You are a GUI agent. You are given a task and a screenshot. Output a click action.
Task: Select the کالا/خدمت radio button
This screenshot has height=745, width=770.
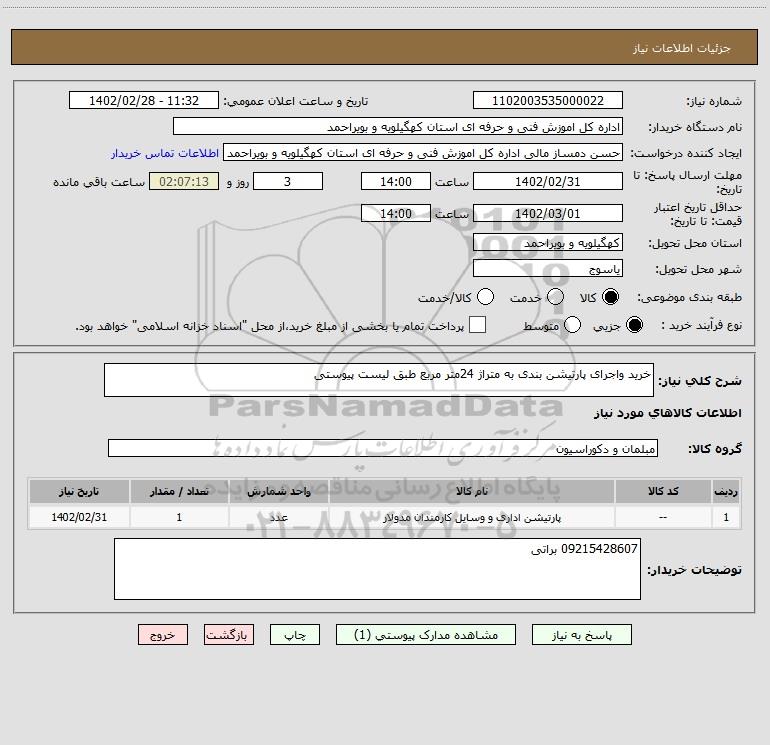click(x=485, y=297)
